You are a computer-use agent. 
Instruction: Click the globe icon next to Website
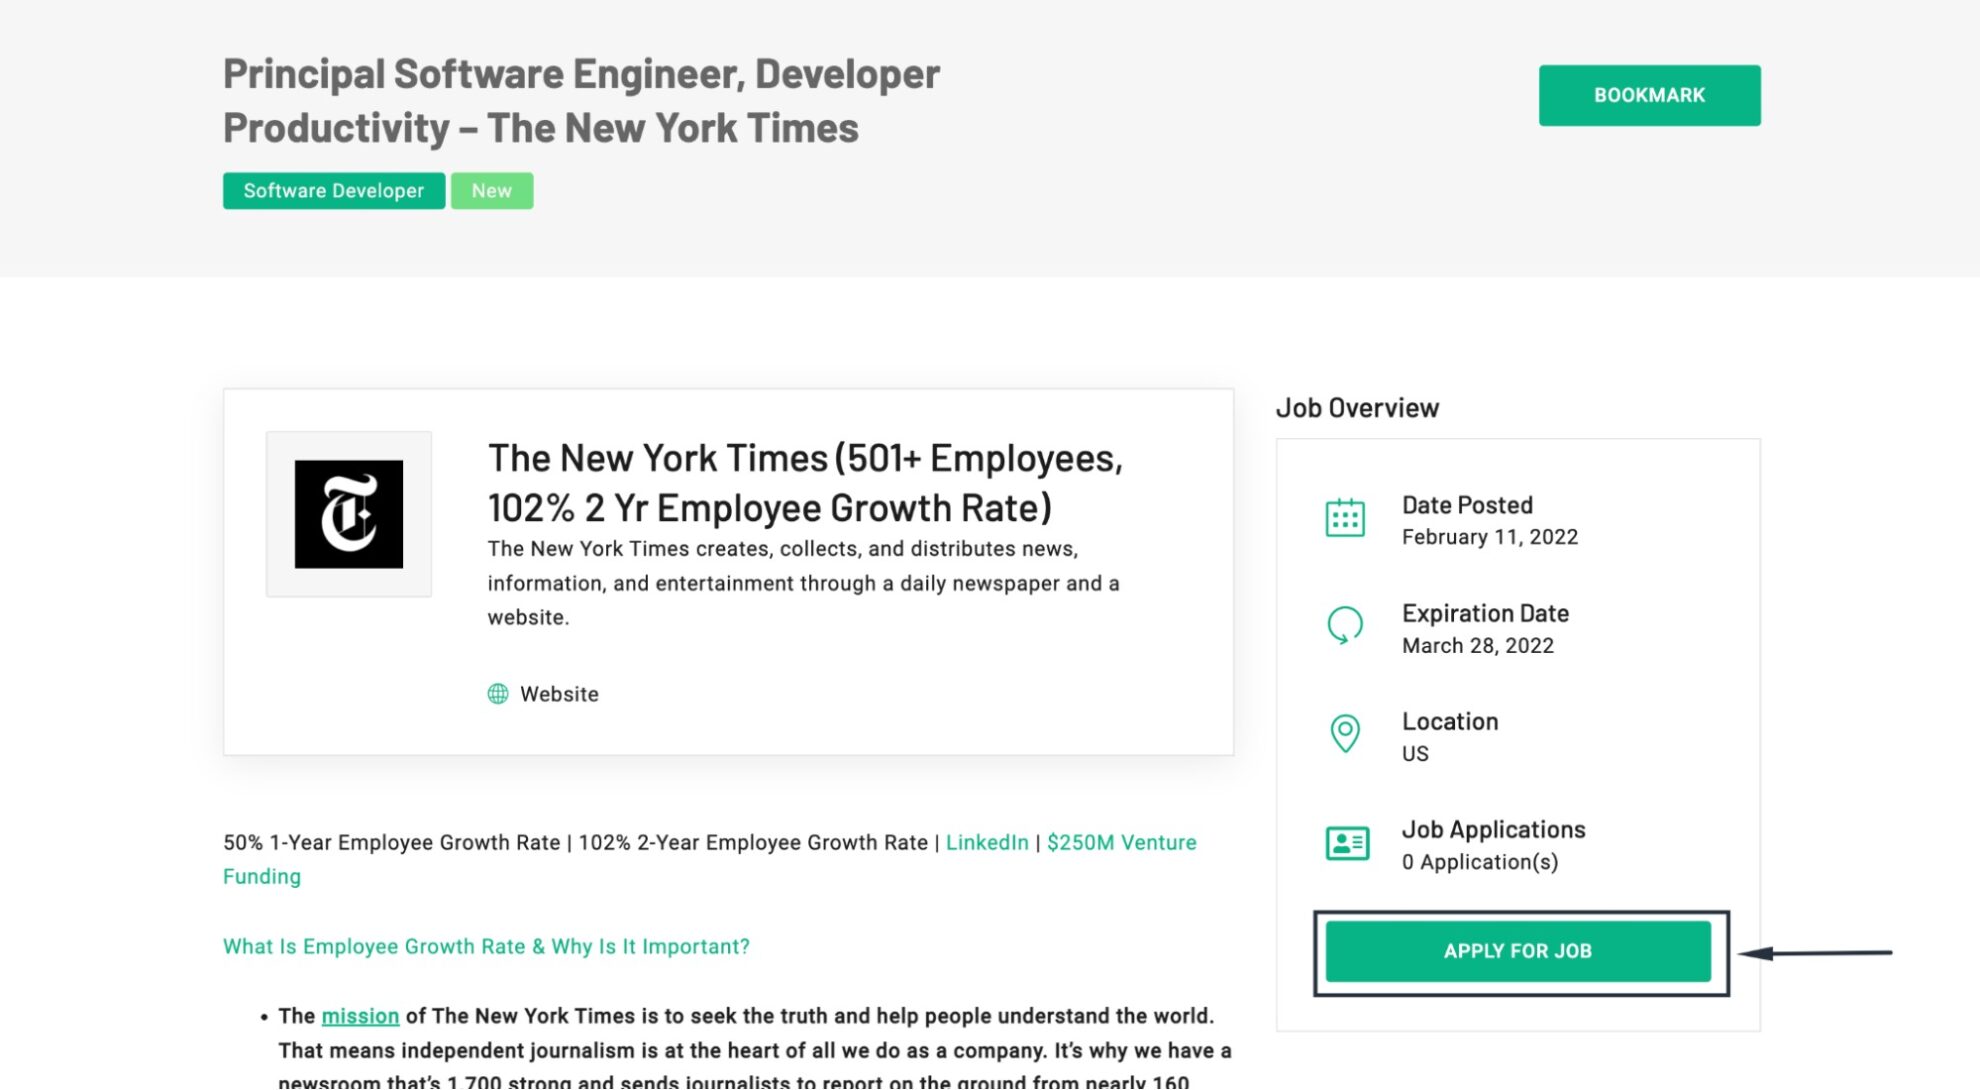pyautogui.click(x=498, y=693)
